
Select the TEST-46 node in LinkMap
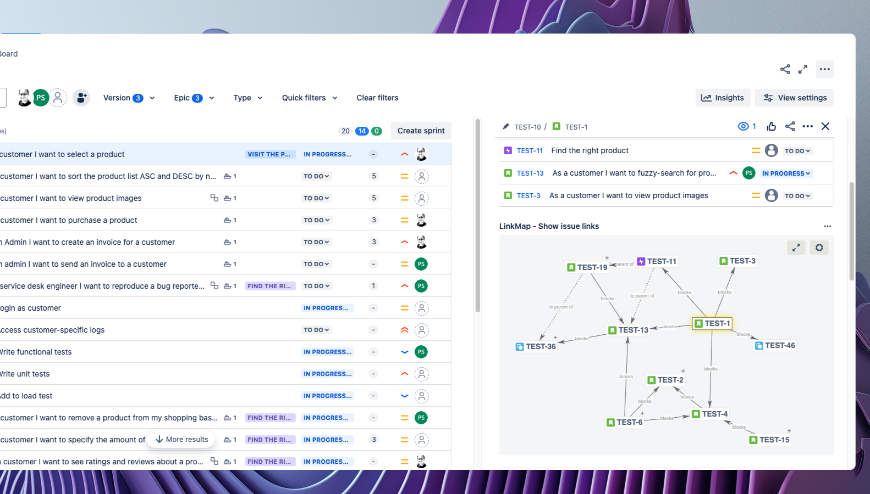tap(775, 345)
